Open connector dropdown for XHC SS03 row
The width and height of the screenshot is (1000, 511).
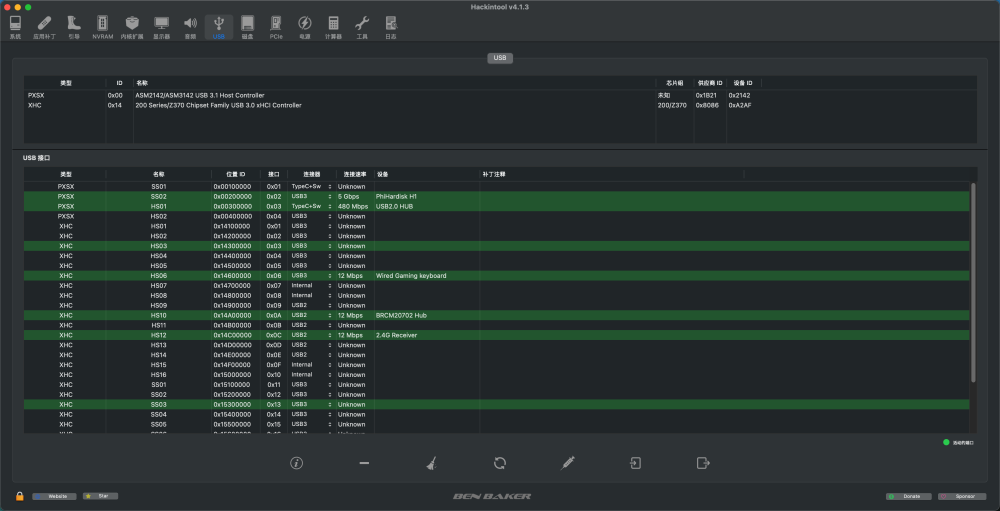coord(311,404)
